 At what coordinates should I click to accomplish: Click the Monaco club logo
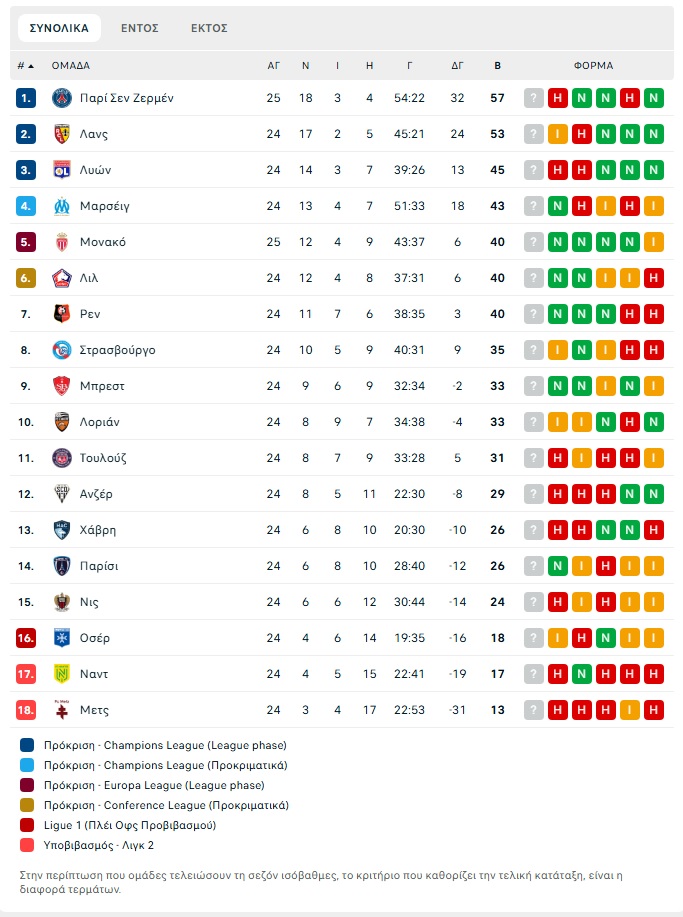point(62,242)
